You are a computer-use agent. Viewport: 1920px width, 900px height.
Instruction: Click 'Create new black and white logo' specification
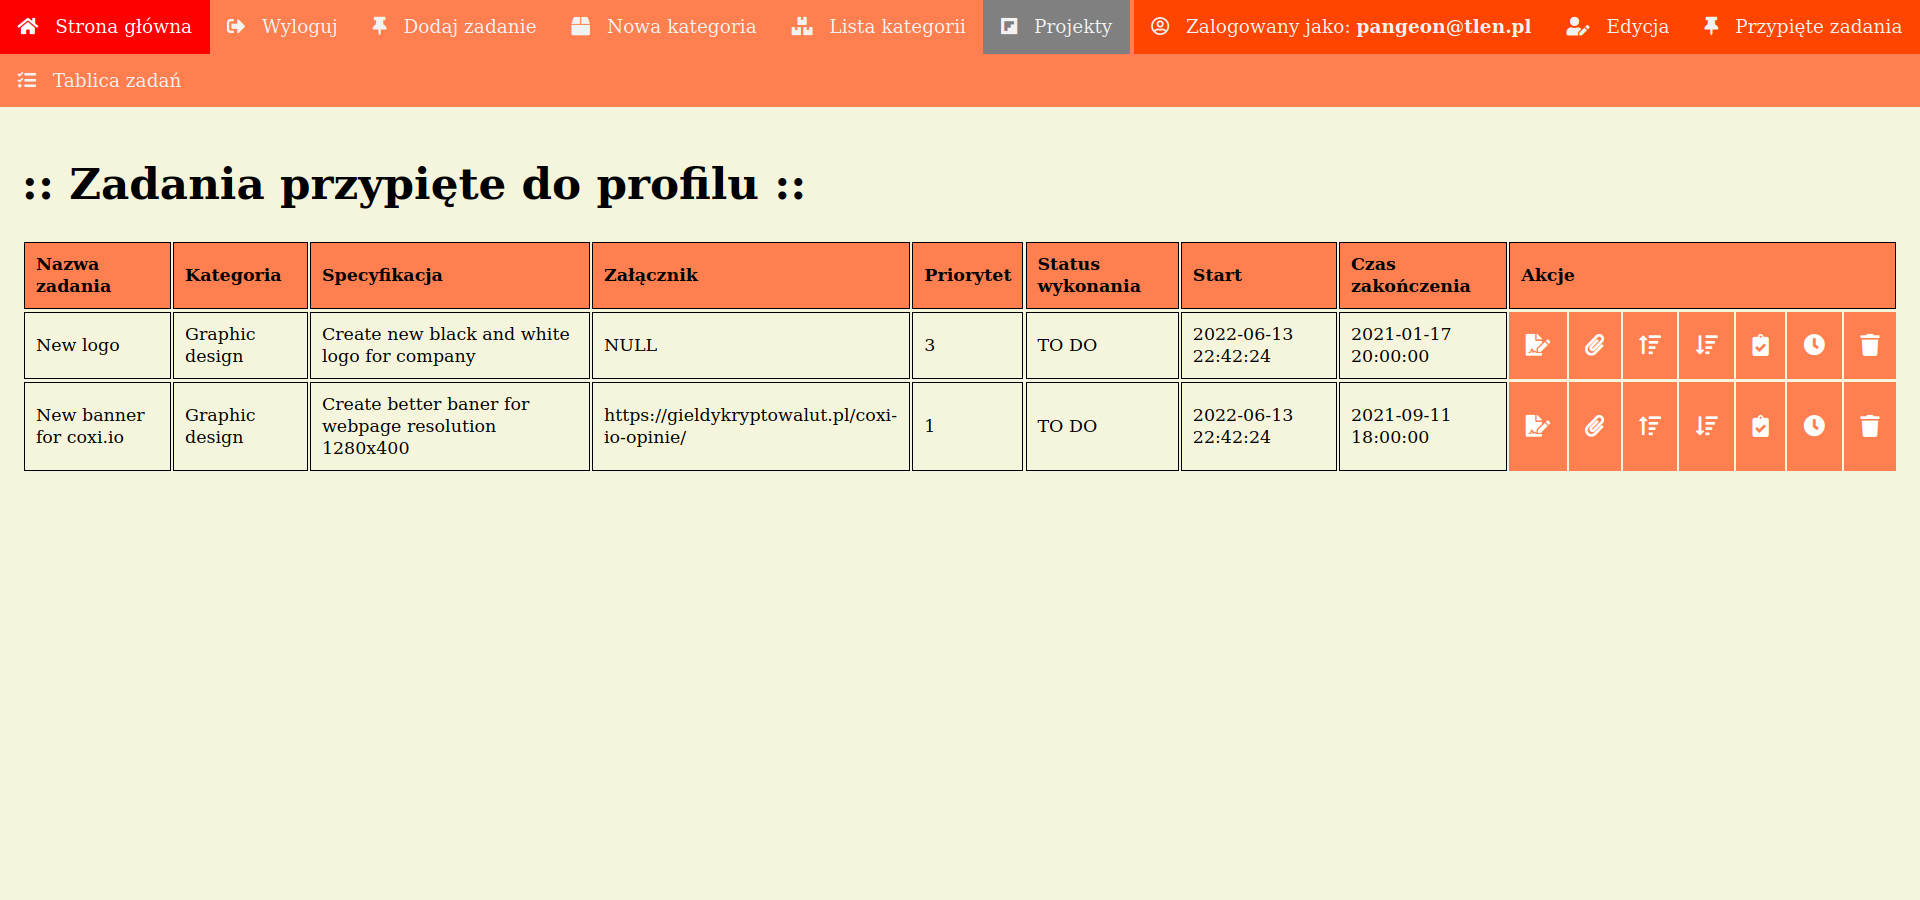[450, 345]
